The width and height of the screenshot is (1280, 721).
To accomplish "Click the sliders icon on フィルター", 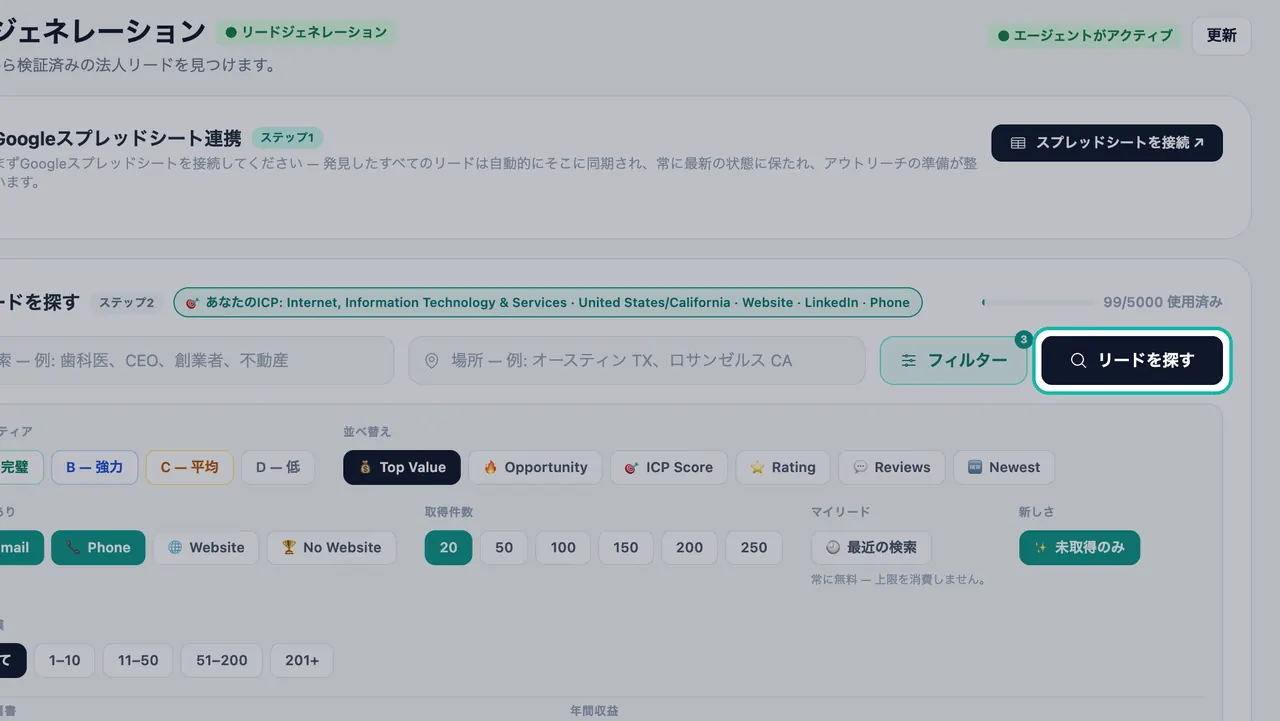I will tap(909, 361).
